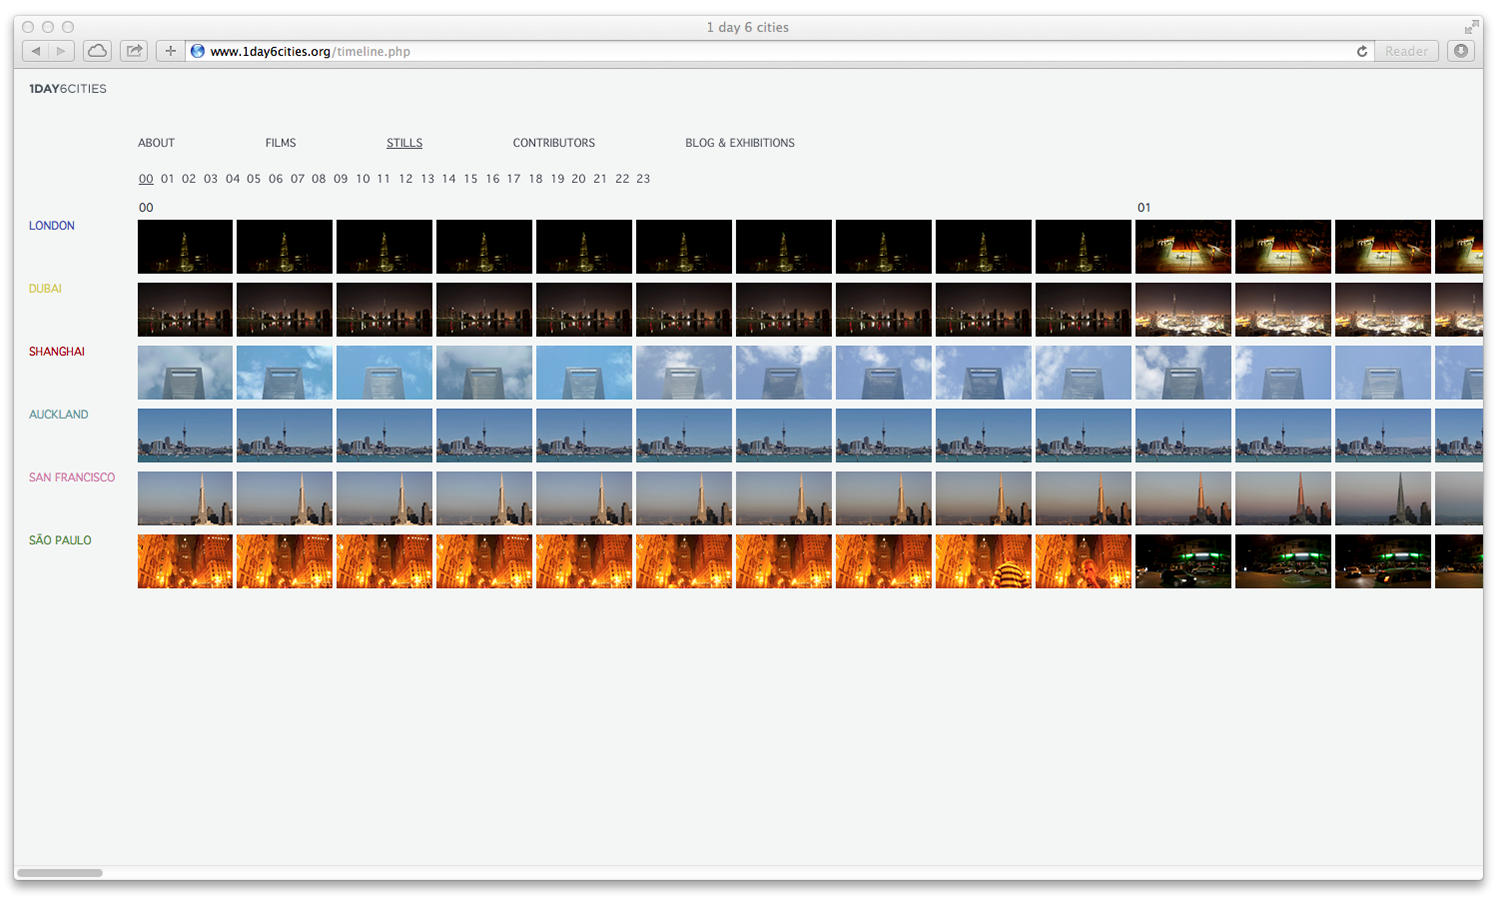Jump to hour 20 in the hour list
Viewport: 1500px width, 898px height.
(x=578, y=179)
